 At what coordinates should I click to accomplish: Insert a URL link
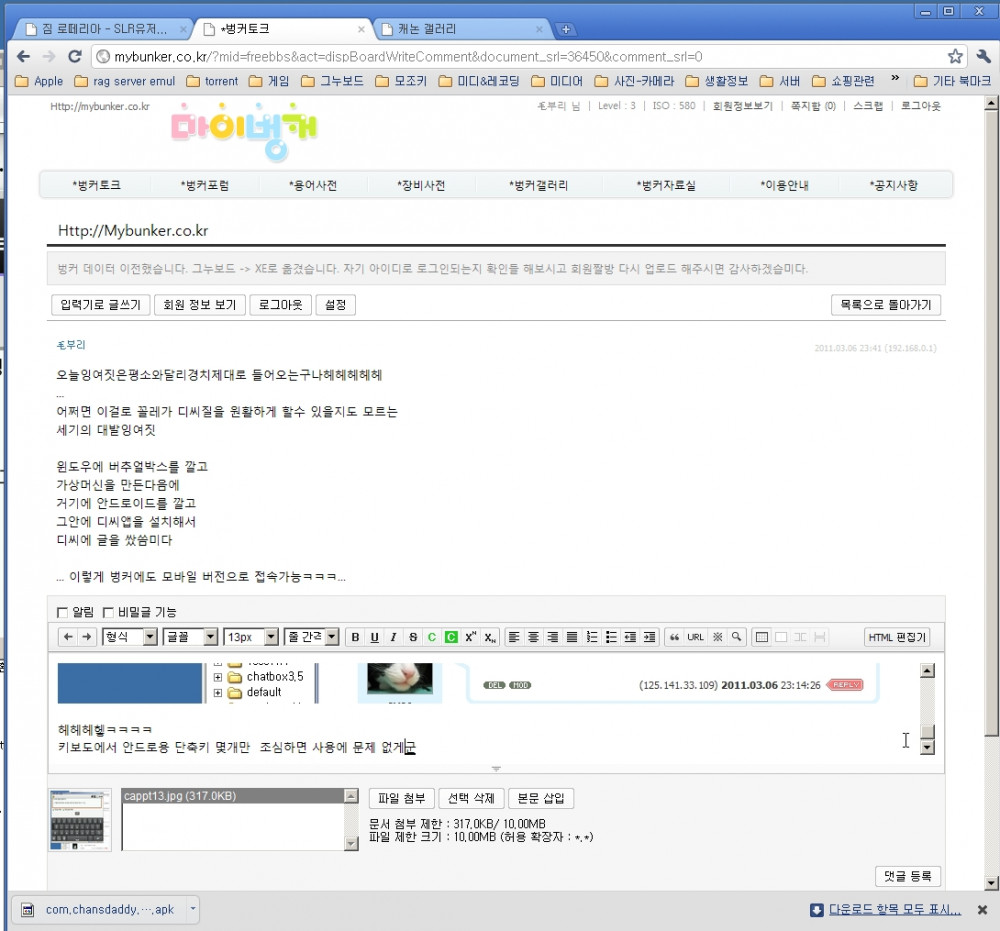click(x=695, y=637)
